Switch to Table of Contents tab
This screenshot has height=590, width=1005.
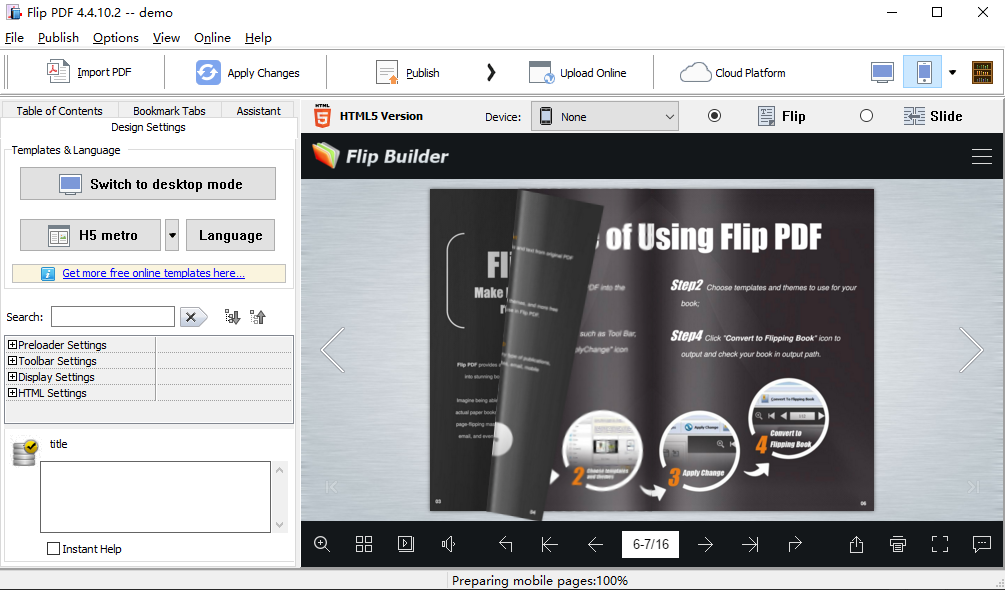click(x=60, y=110)
